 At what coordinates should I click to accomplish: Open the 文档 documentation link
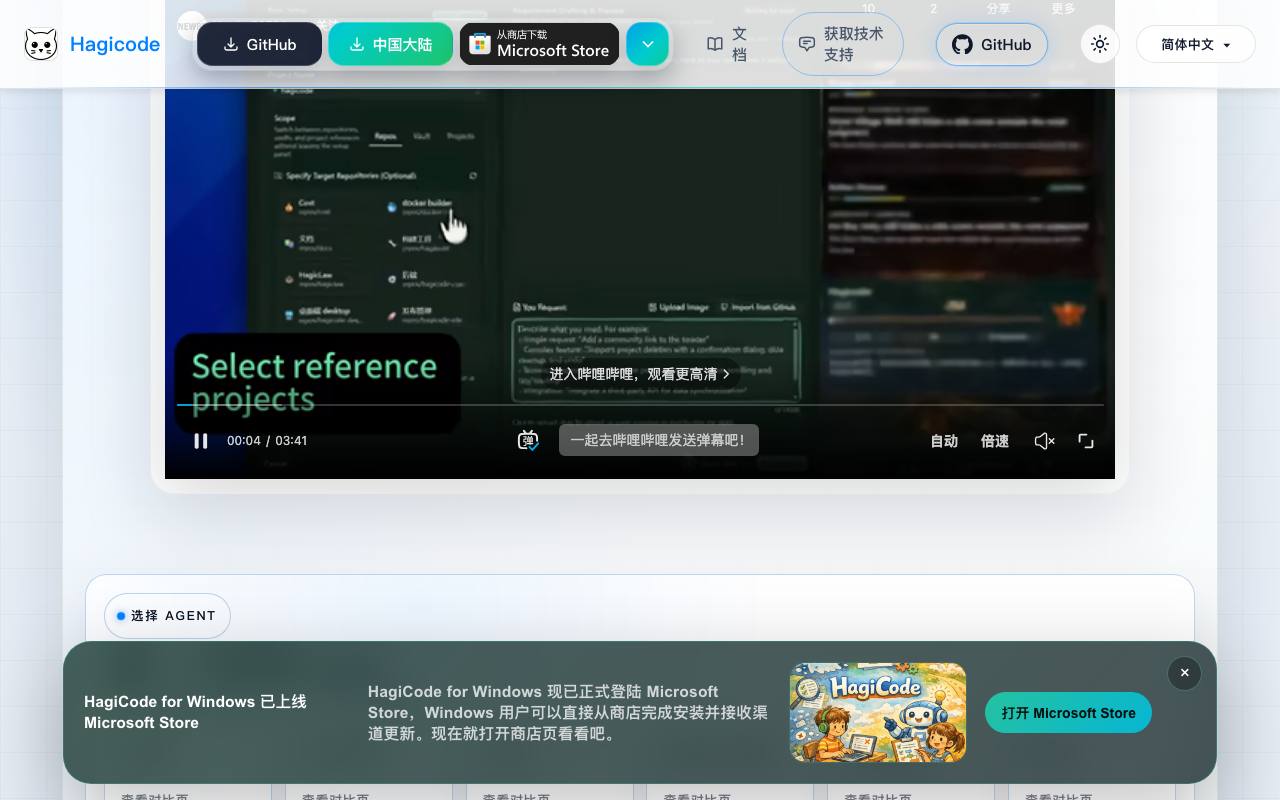pos(727,44)
